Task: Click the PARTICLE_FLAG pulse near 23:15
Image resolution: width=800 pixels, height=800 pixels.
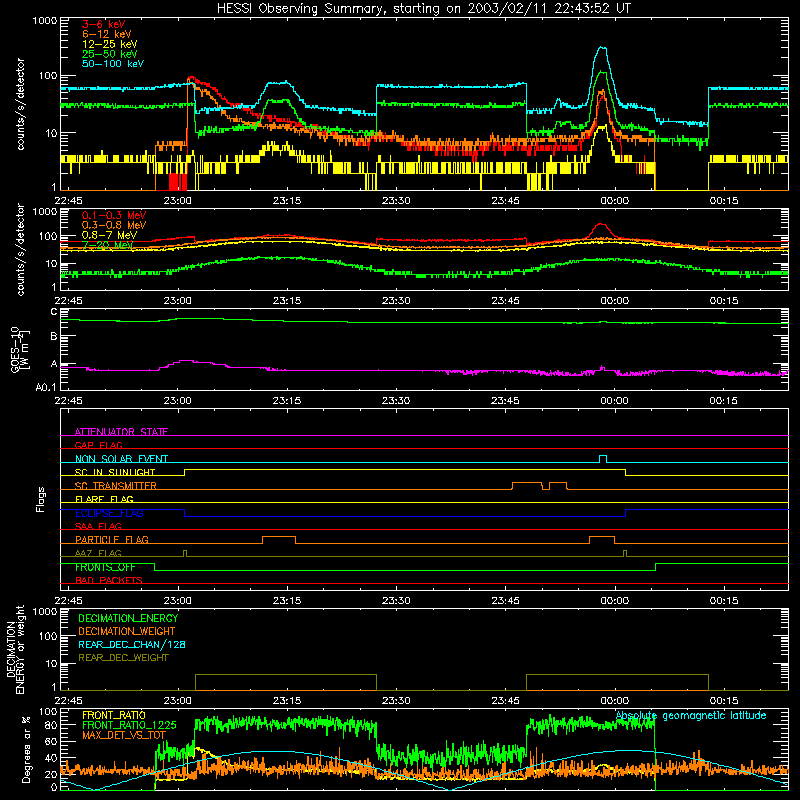Action: [279, 540]
